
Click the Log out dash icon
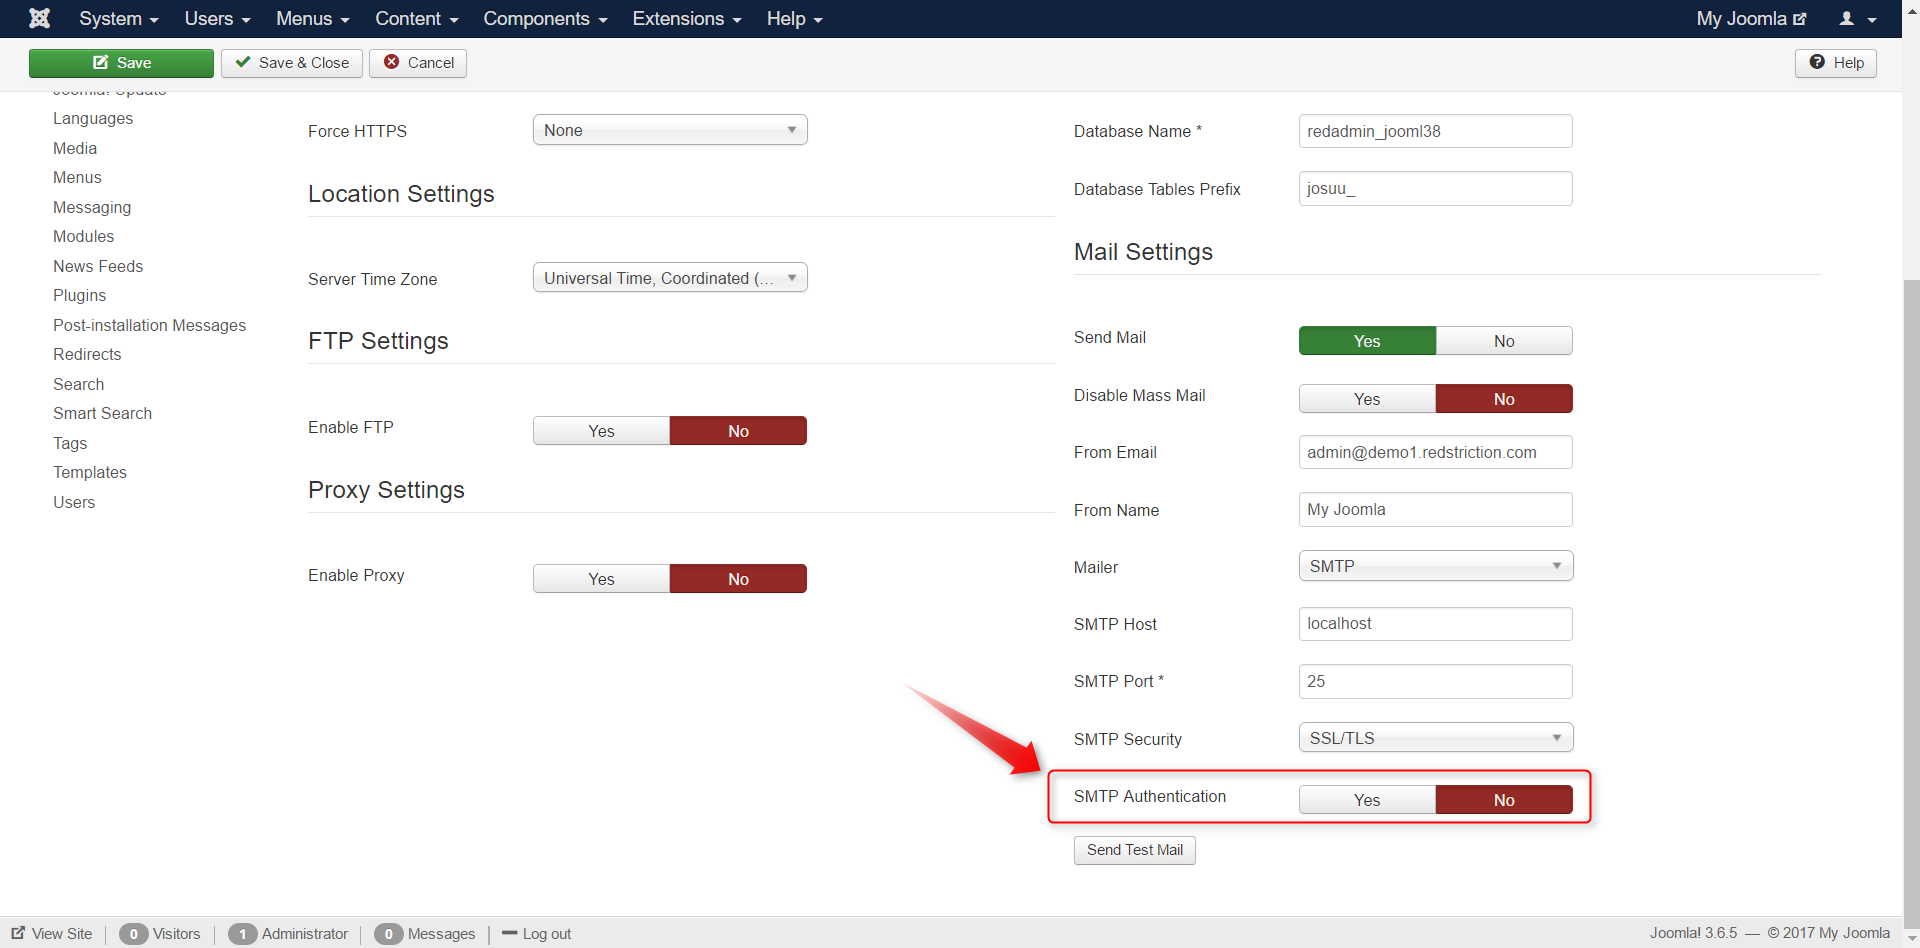coord(509,933)
